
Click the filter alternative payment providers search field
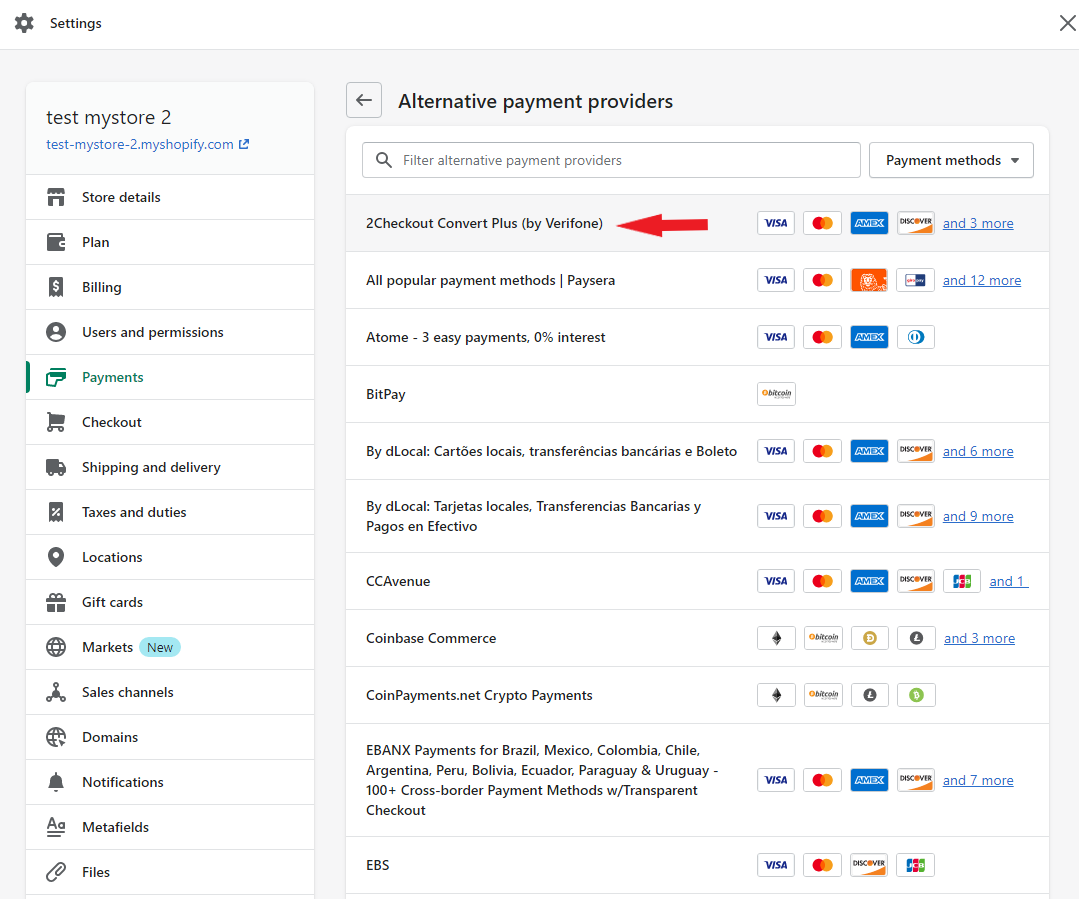click(610, 160)
